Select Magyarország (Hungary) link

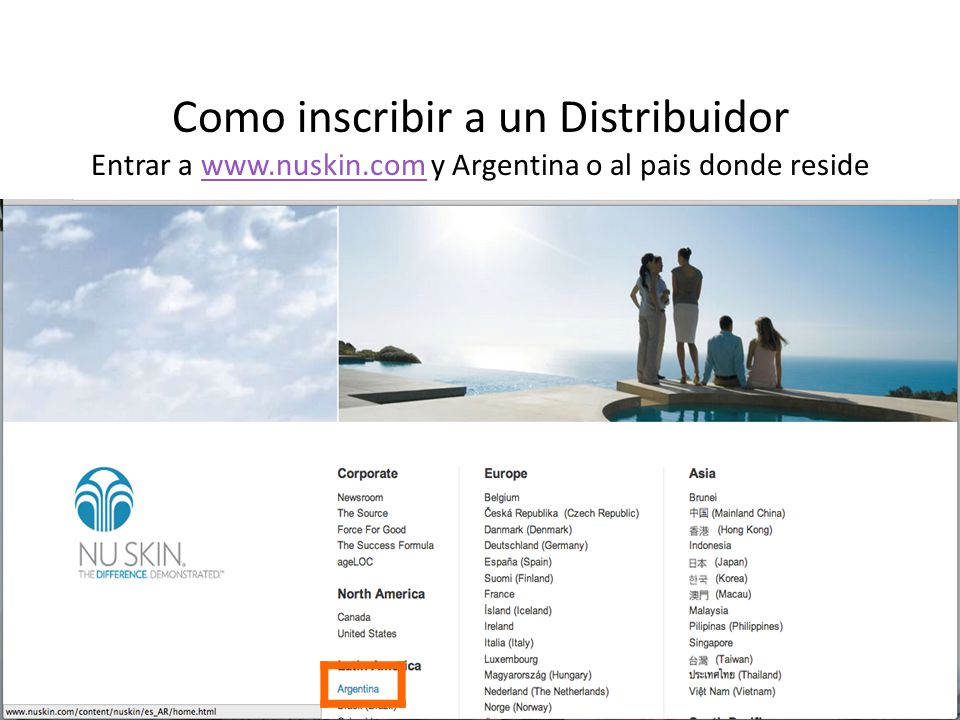tap(538, 675)
